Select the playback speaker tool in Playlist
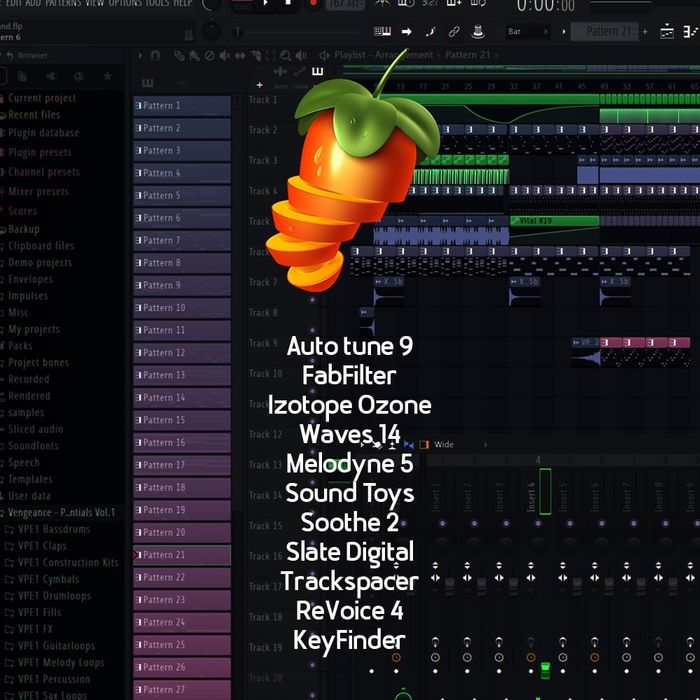Viewport: 700px width, 700px height. point(301,56)
